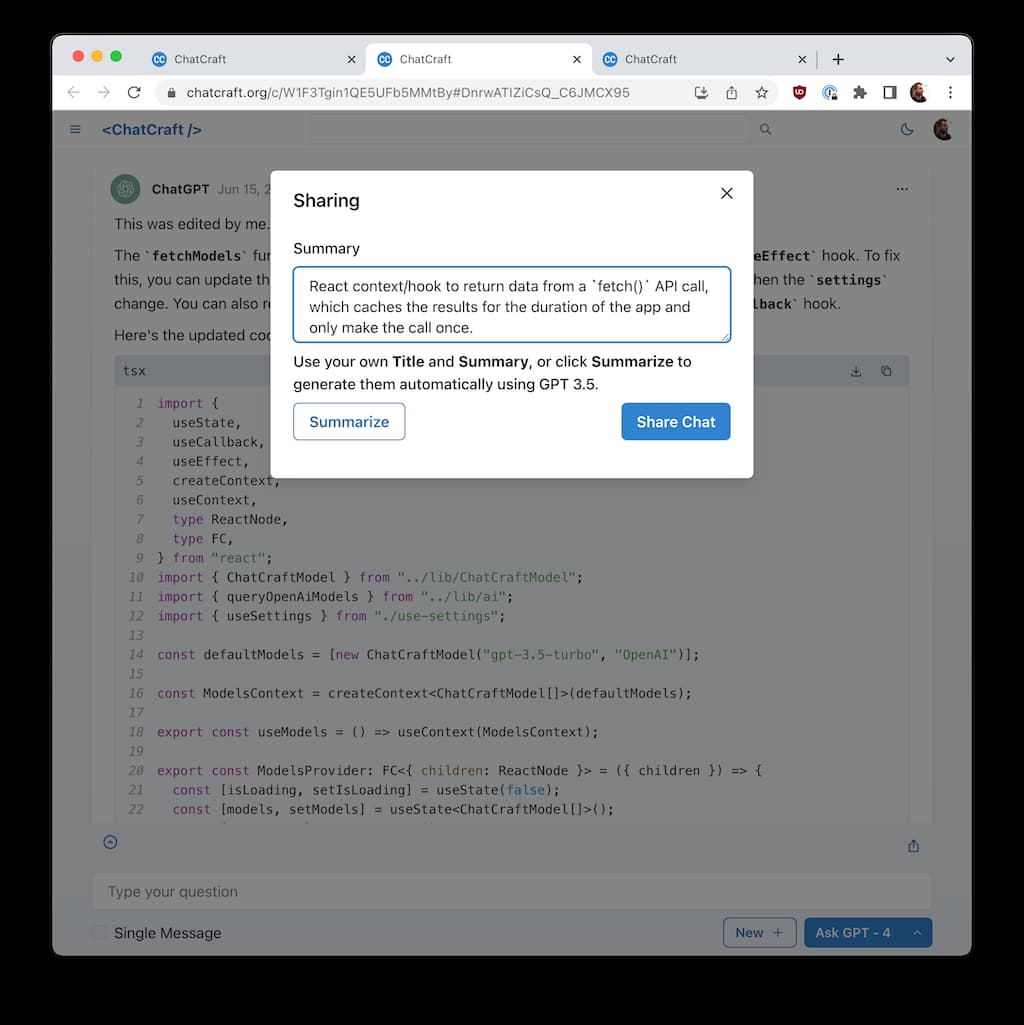Open the Chrome tab search dropdown
The height and width of the screenshot is (1025, 1024).
coord(950,59)
